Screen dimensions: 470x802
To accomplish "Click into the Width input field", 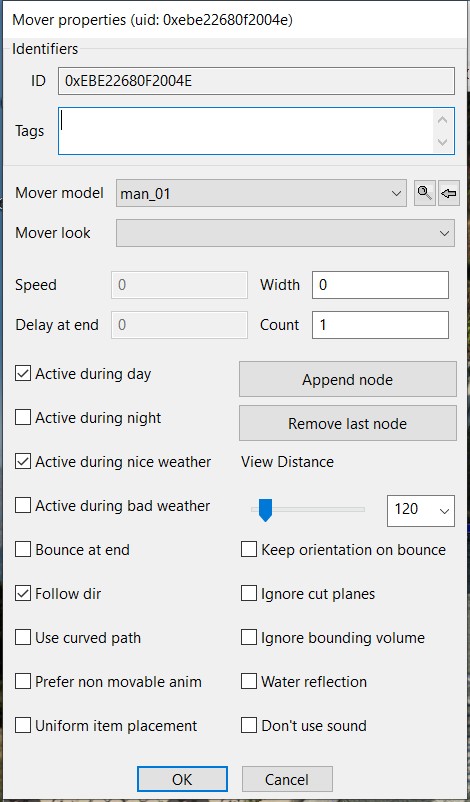I will pos(381,285).
